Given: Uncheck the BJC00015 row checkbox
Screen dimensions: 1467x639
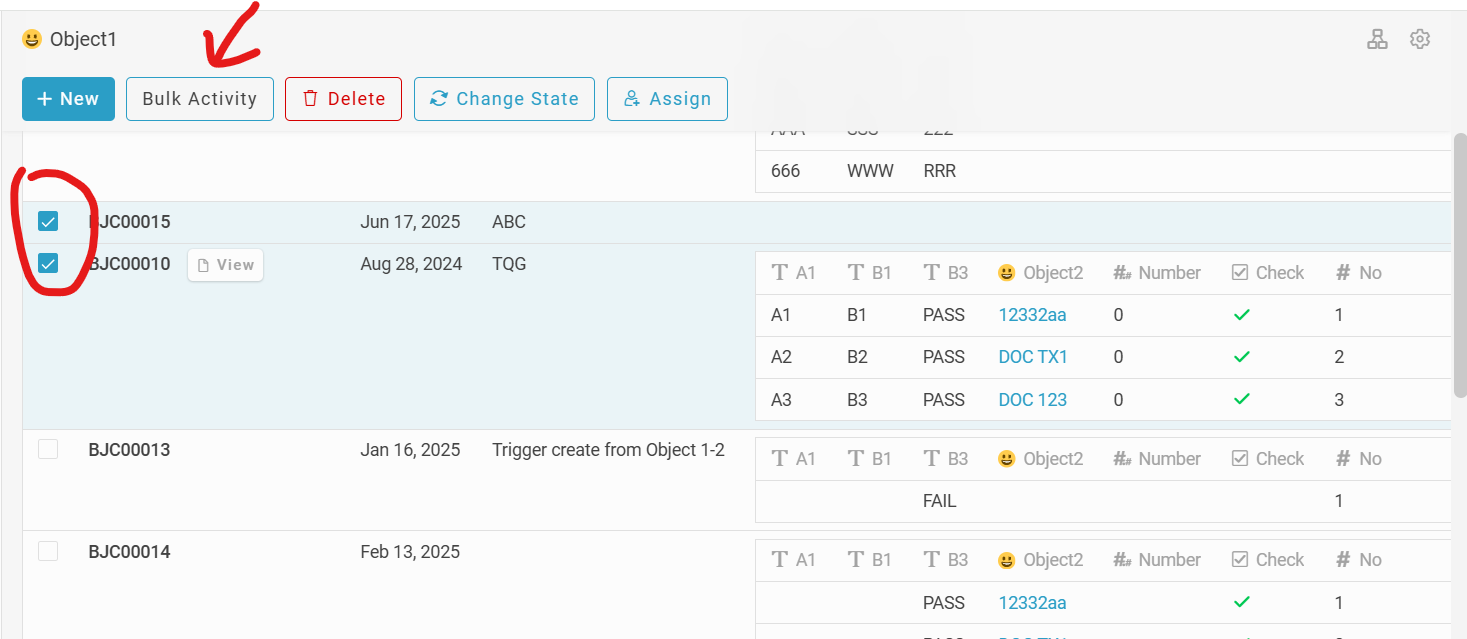Looking at the screenshot, I should click(x=48, y=221).
